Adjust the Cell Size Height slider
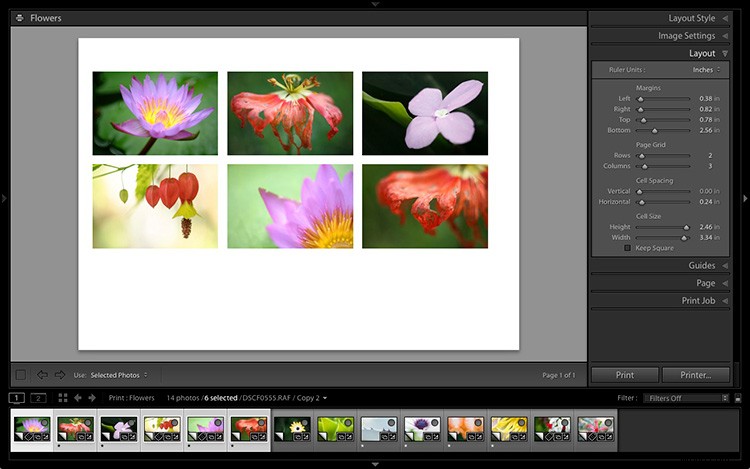The width and height of the screenshot is (750, 469). (686, 227)
